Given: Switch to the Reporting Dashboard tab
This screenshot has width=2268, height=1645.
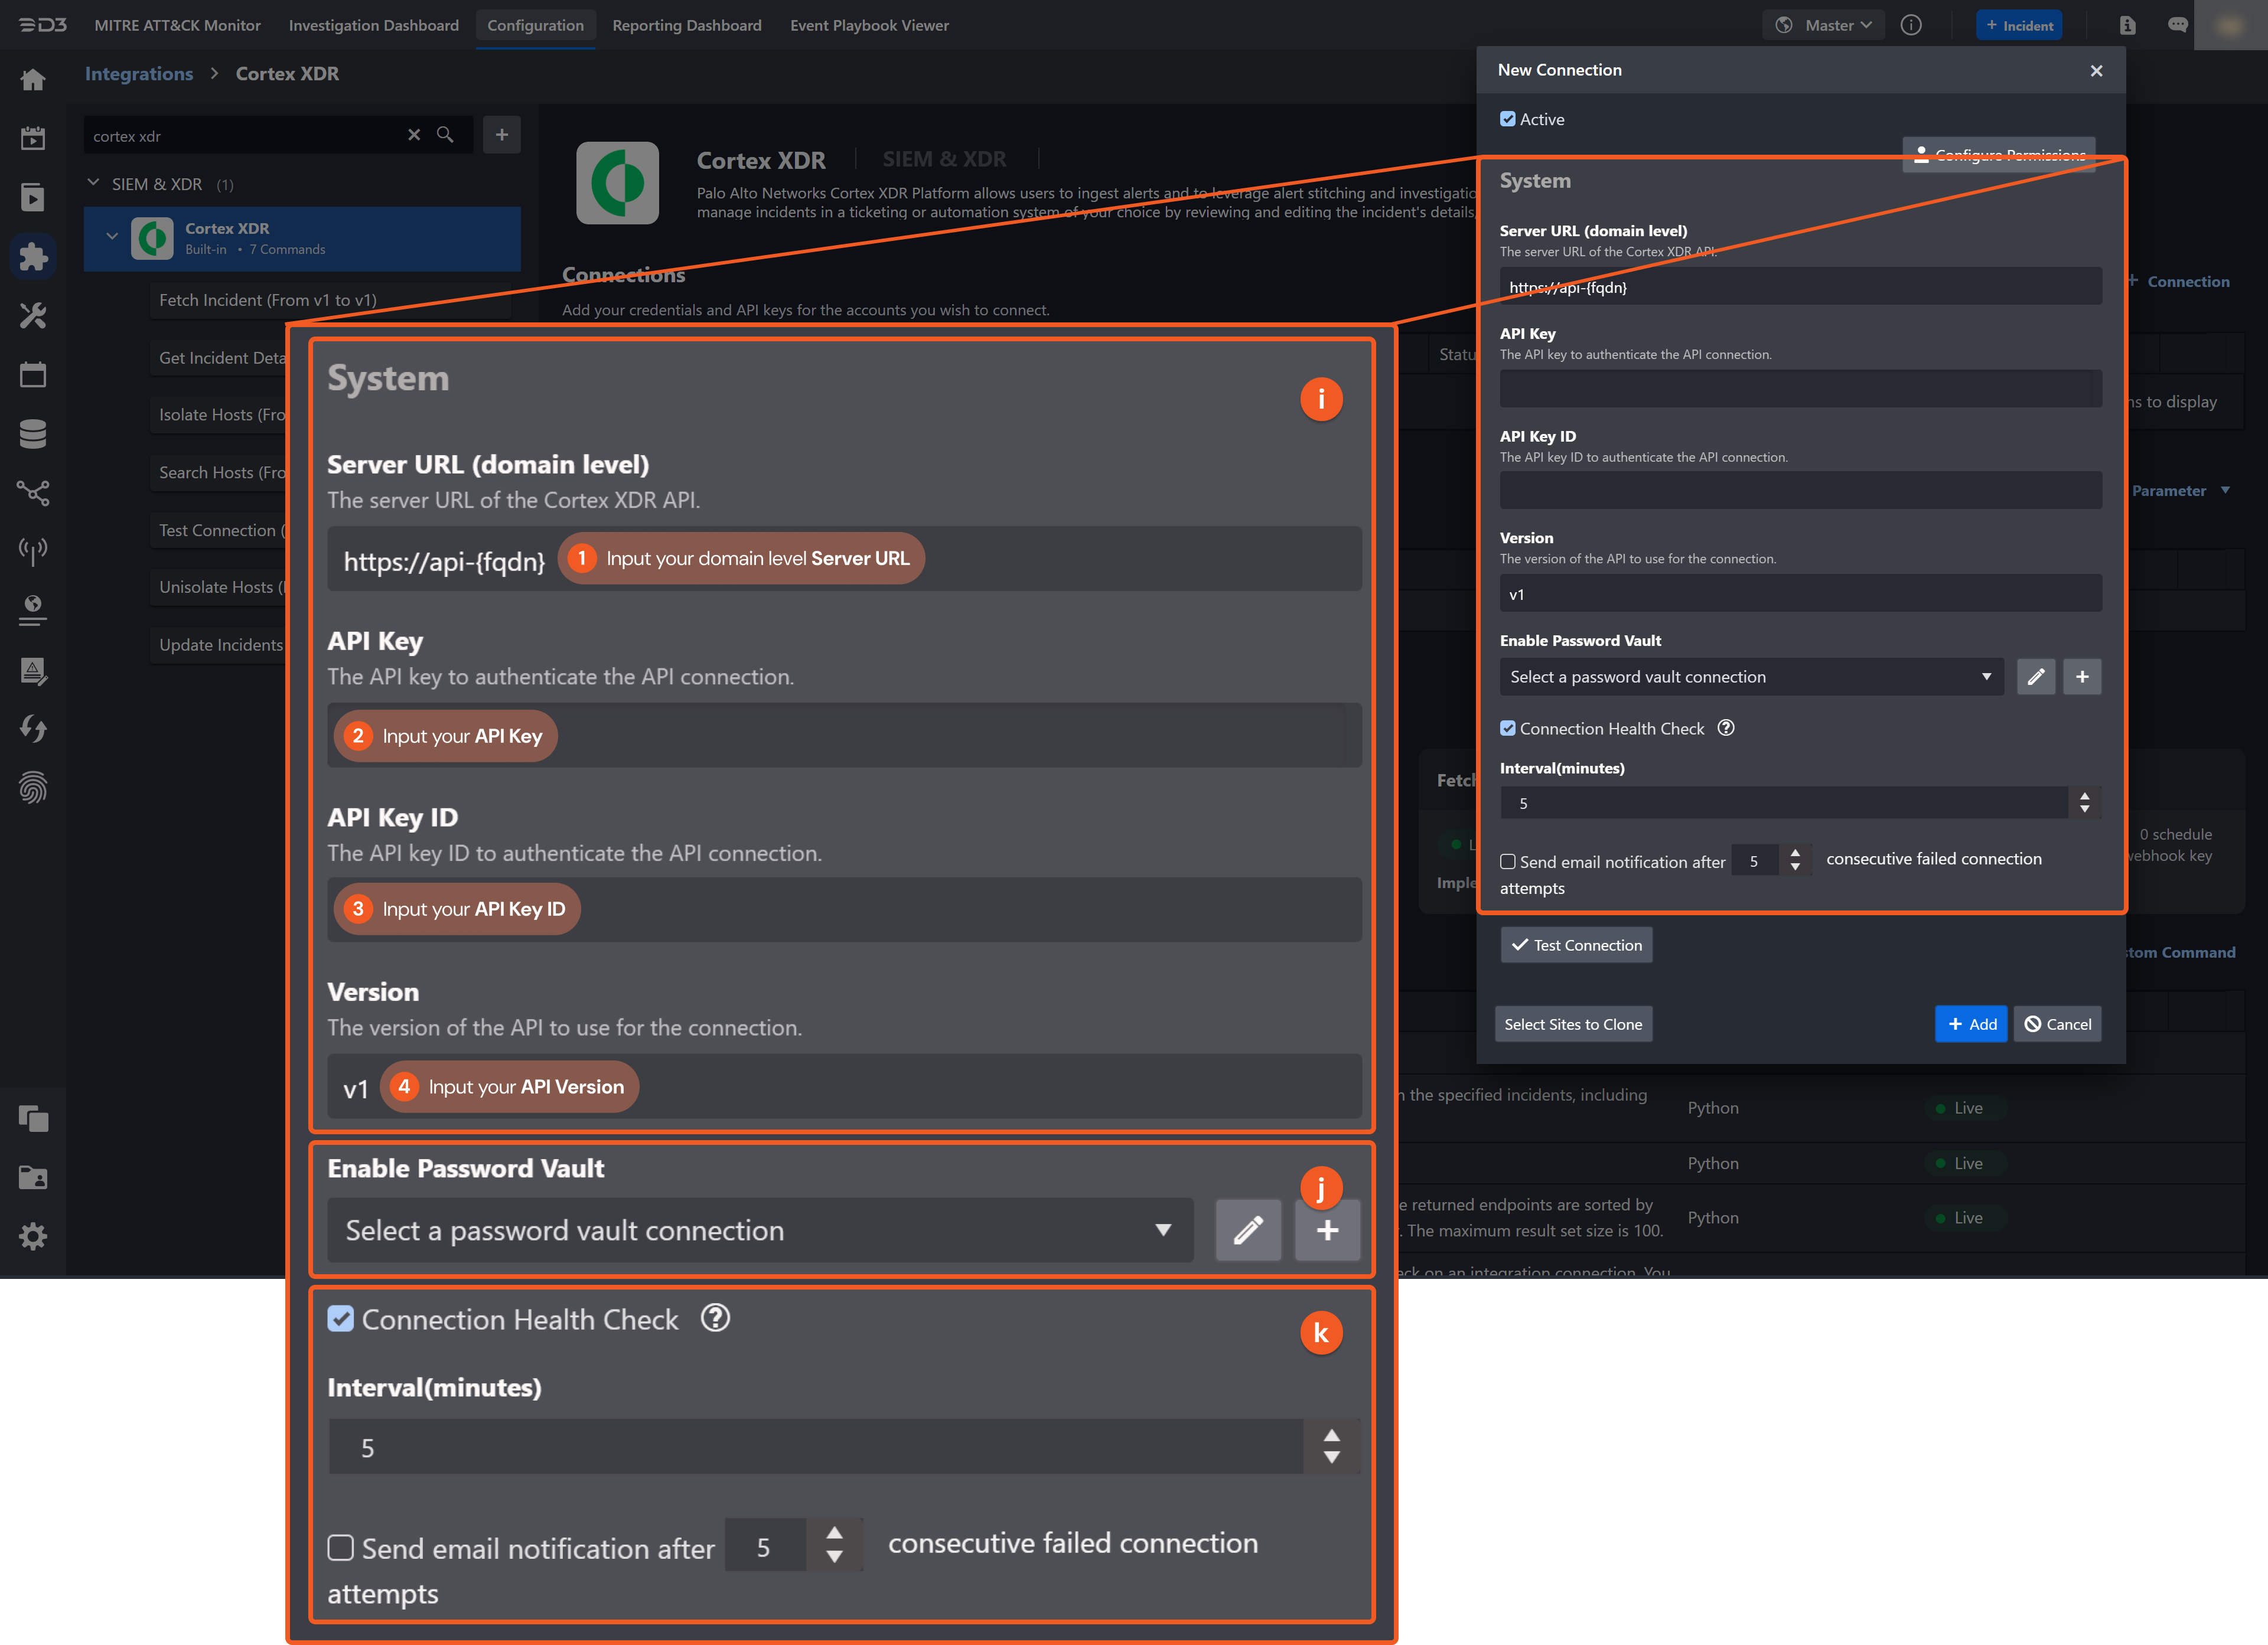Looking at the screenshot, I should click(x=687, y=25).
